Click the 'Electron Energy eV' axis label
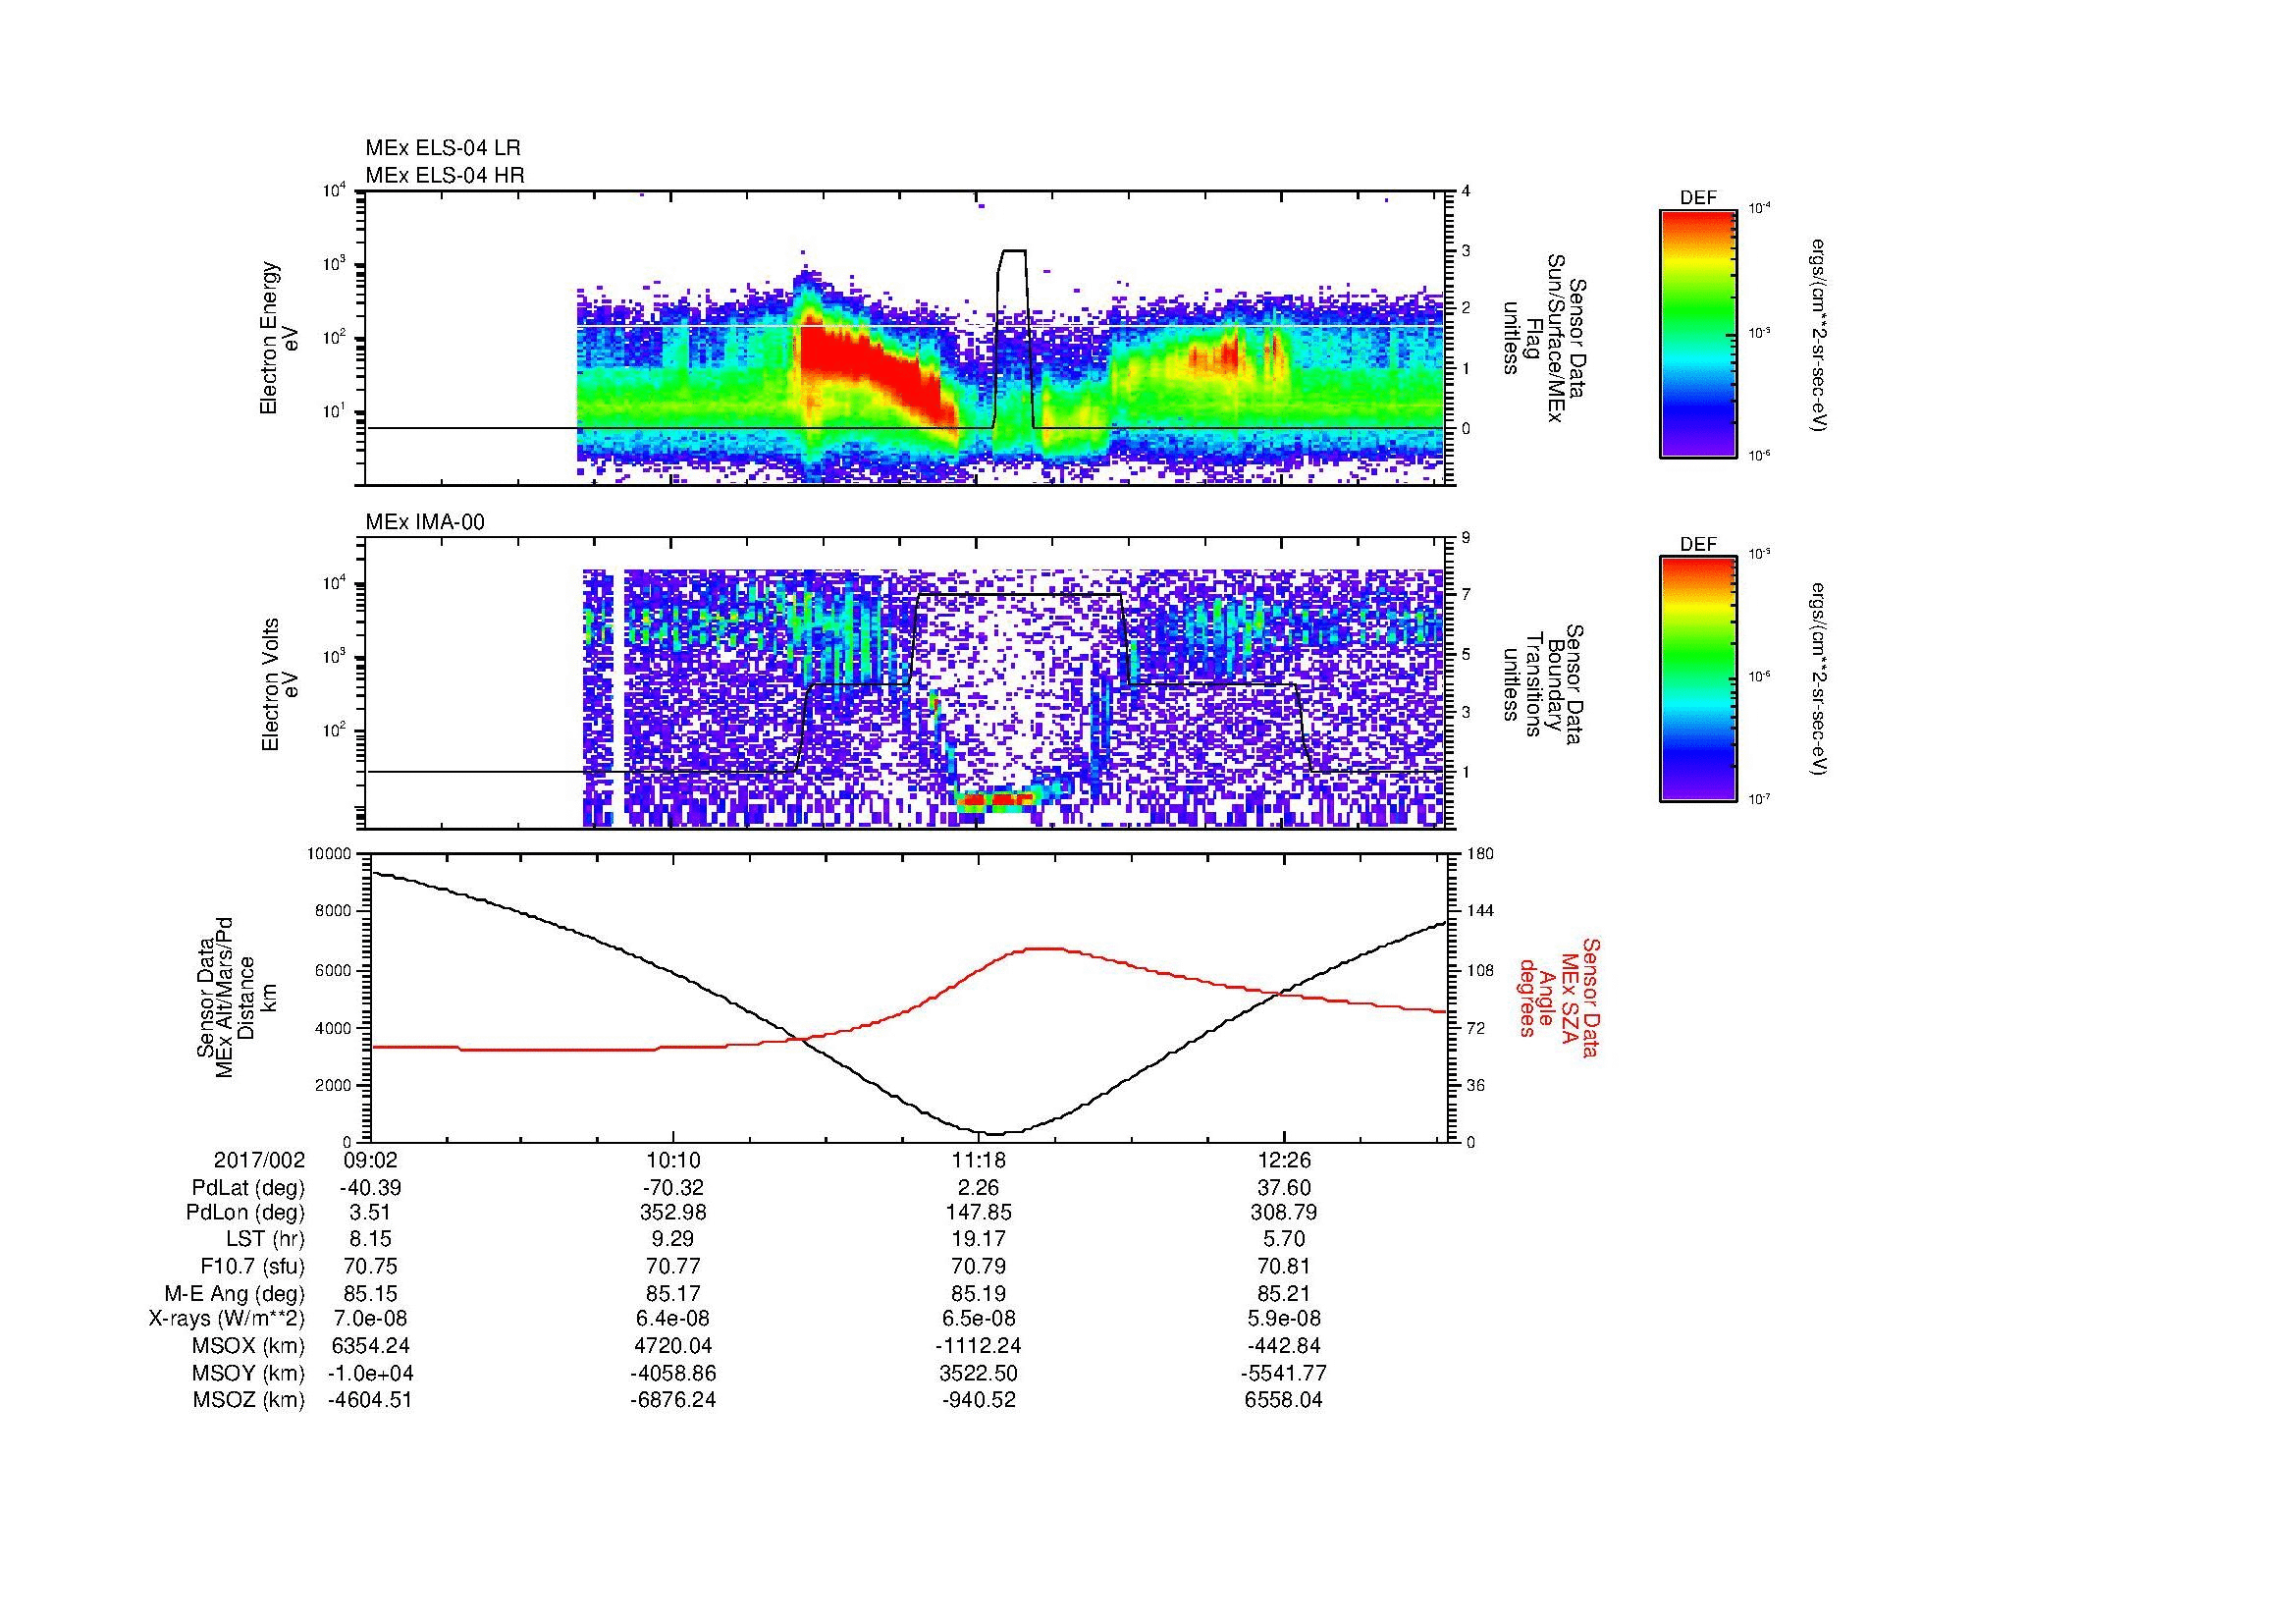This screenshot has height=1623, width=2296. pyautogui.click(x=280, y=338)
